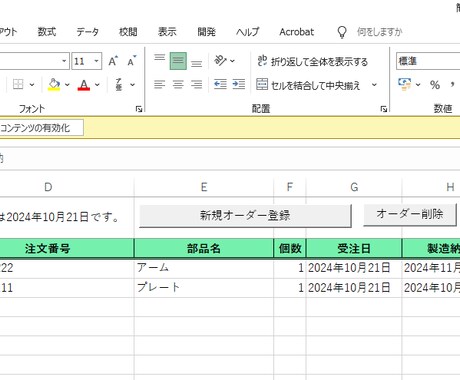The image size is (460, 380).
Task: Switch to the 表示 tab
Action: (167, 32)
